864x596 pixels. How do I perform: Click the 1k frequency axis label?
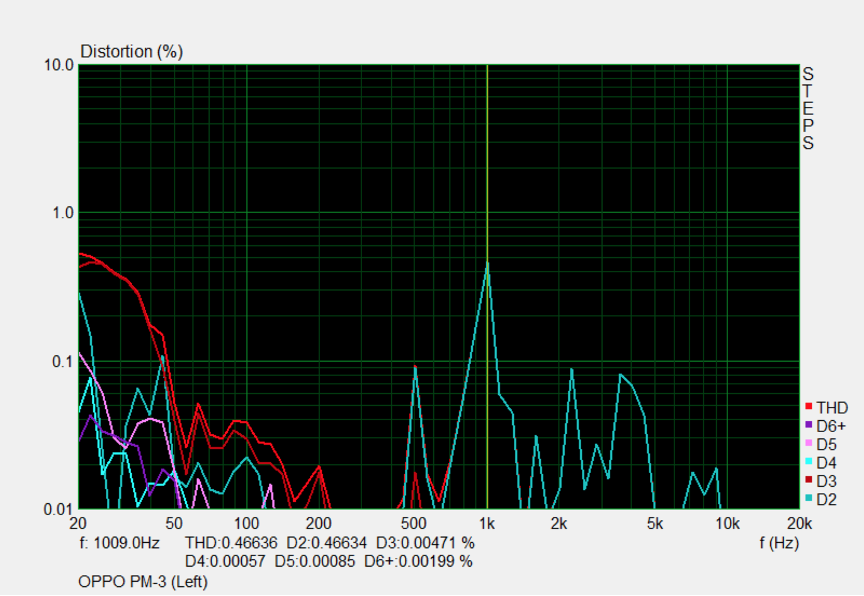coord(487,523)
